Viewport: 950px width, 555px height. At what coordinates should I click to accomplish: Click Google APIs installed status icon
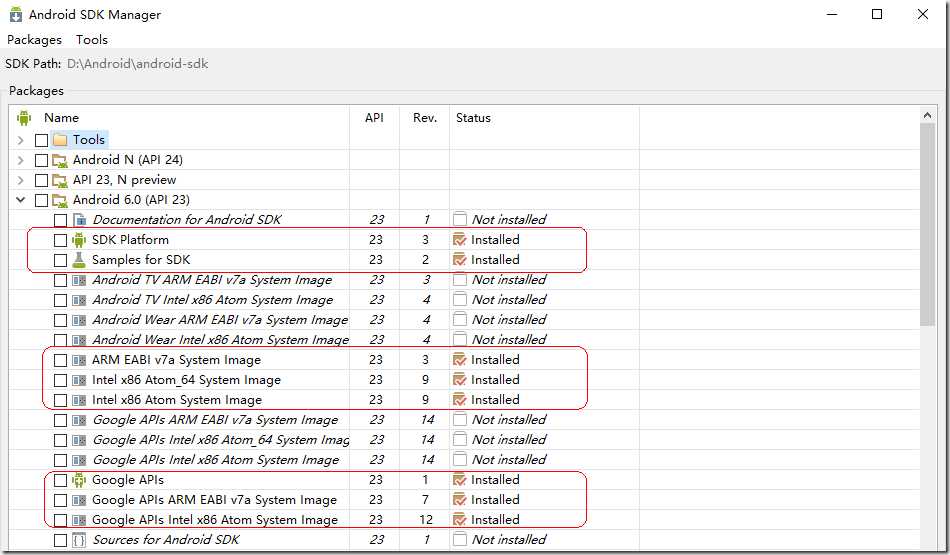(x=460, y=480)
